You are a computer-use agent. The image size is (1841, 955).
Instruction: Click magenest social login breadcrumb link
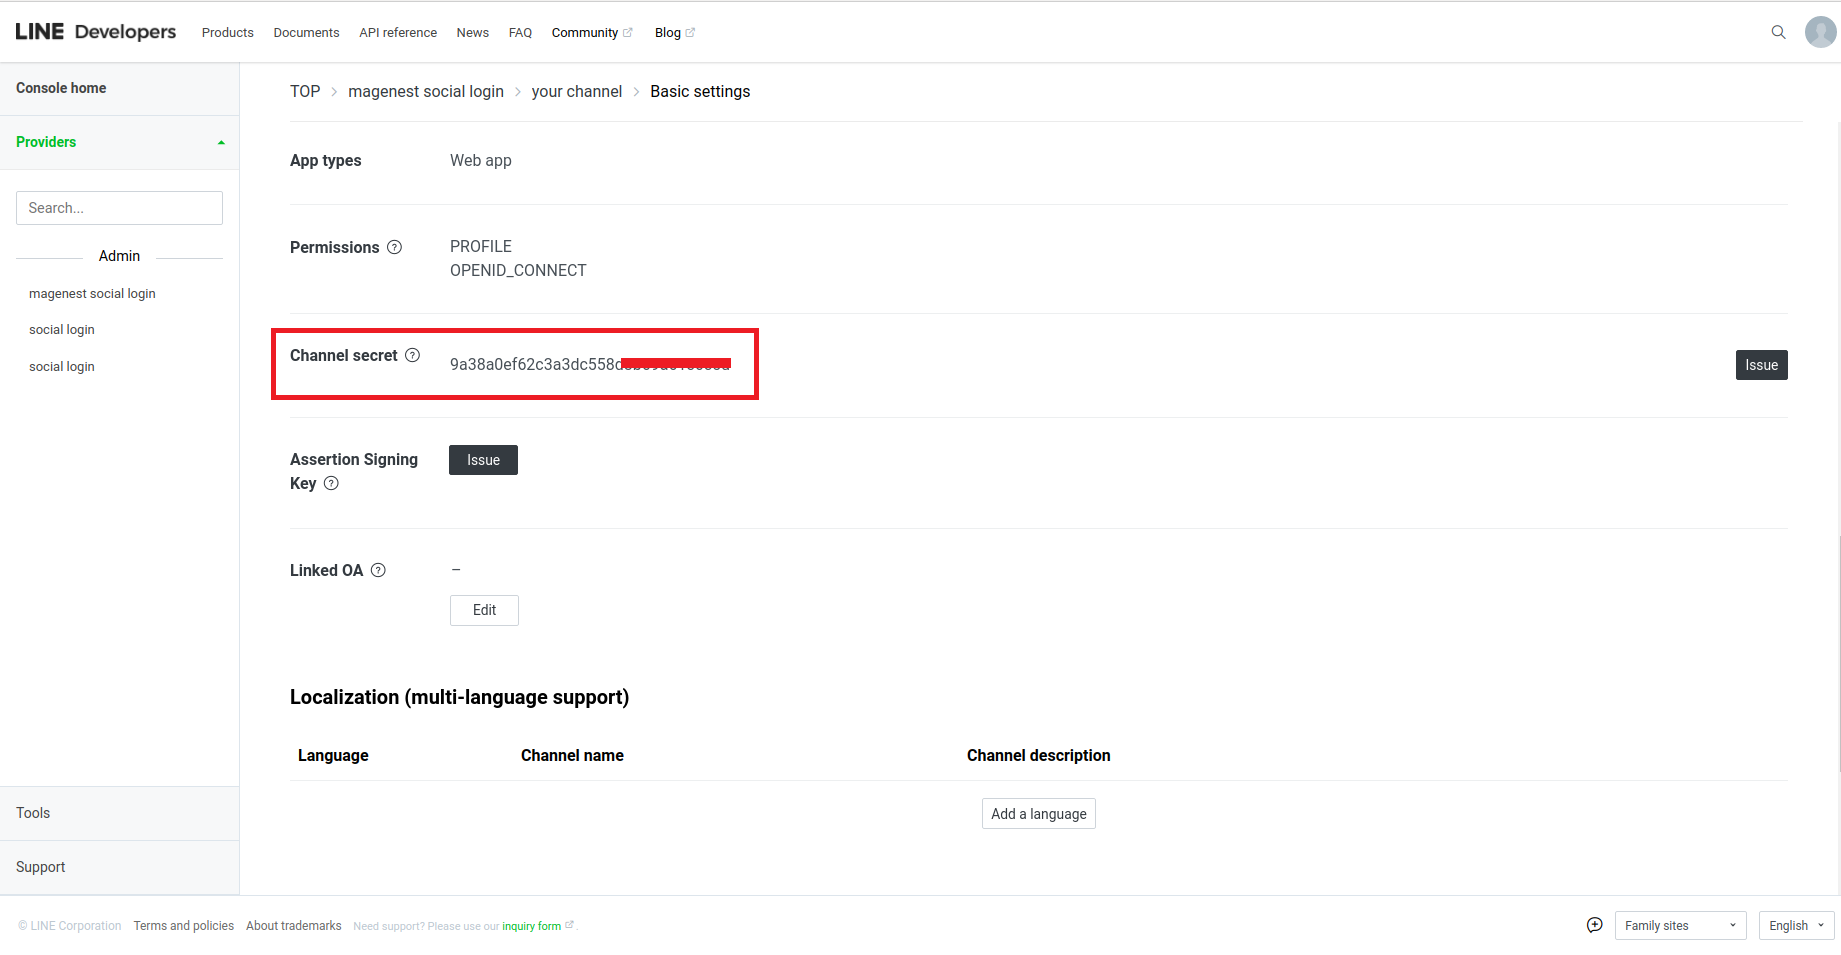tap(426, 91)
